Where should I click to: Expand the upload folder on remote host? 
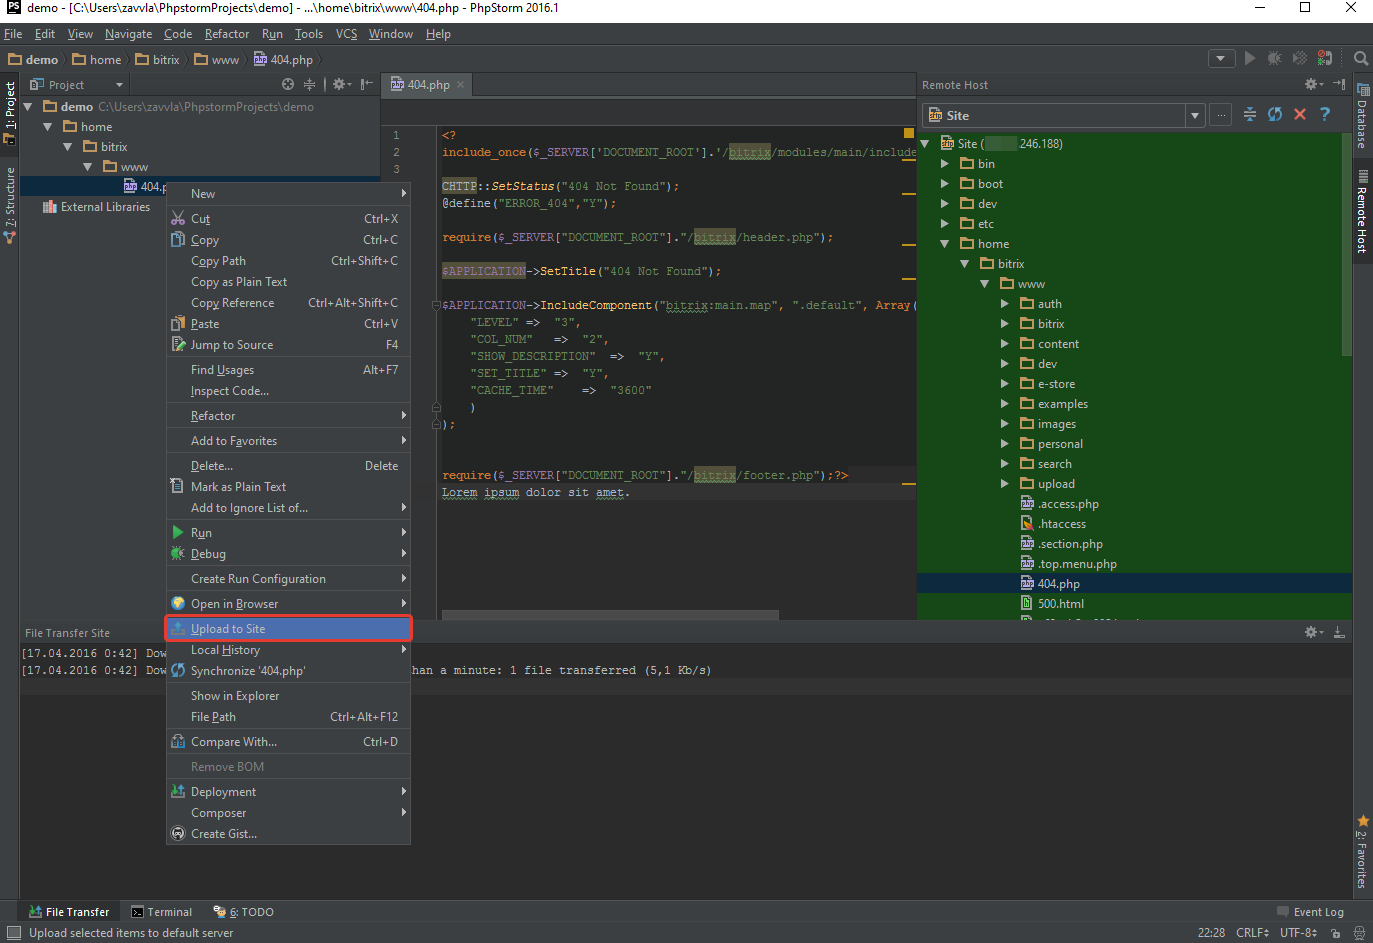(1005, 484)
